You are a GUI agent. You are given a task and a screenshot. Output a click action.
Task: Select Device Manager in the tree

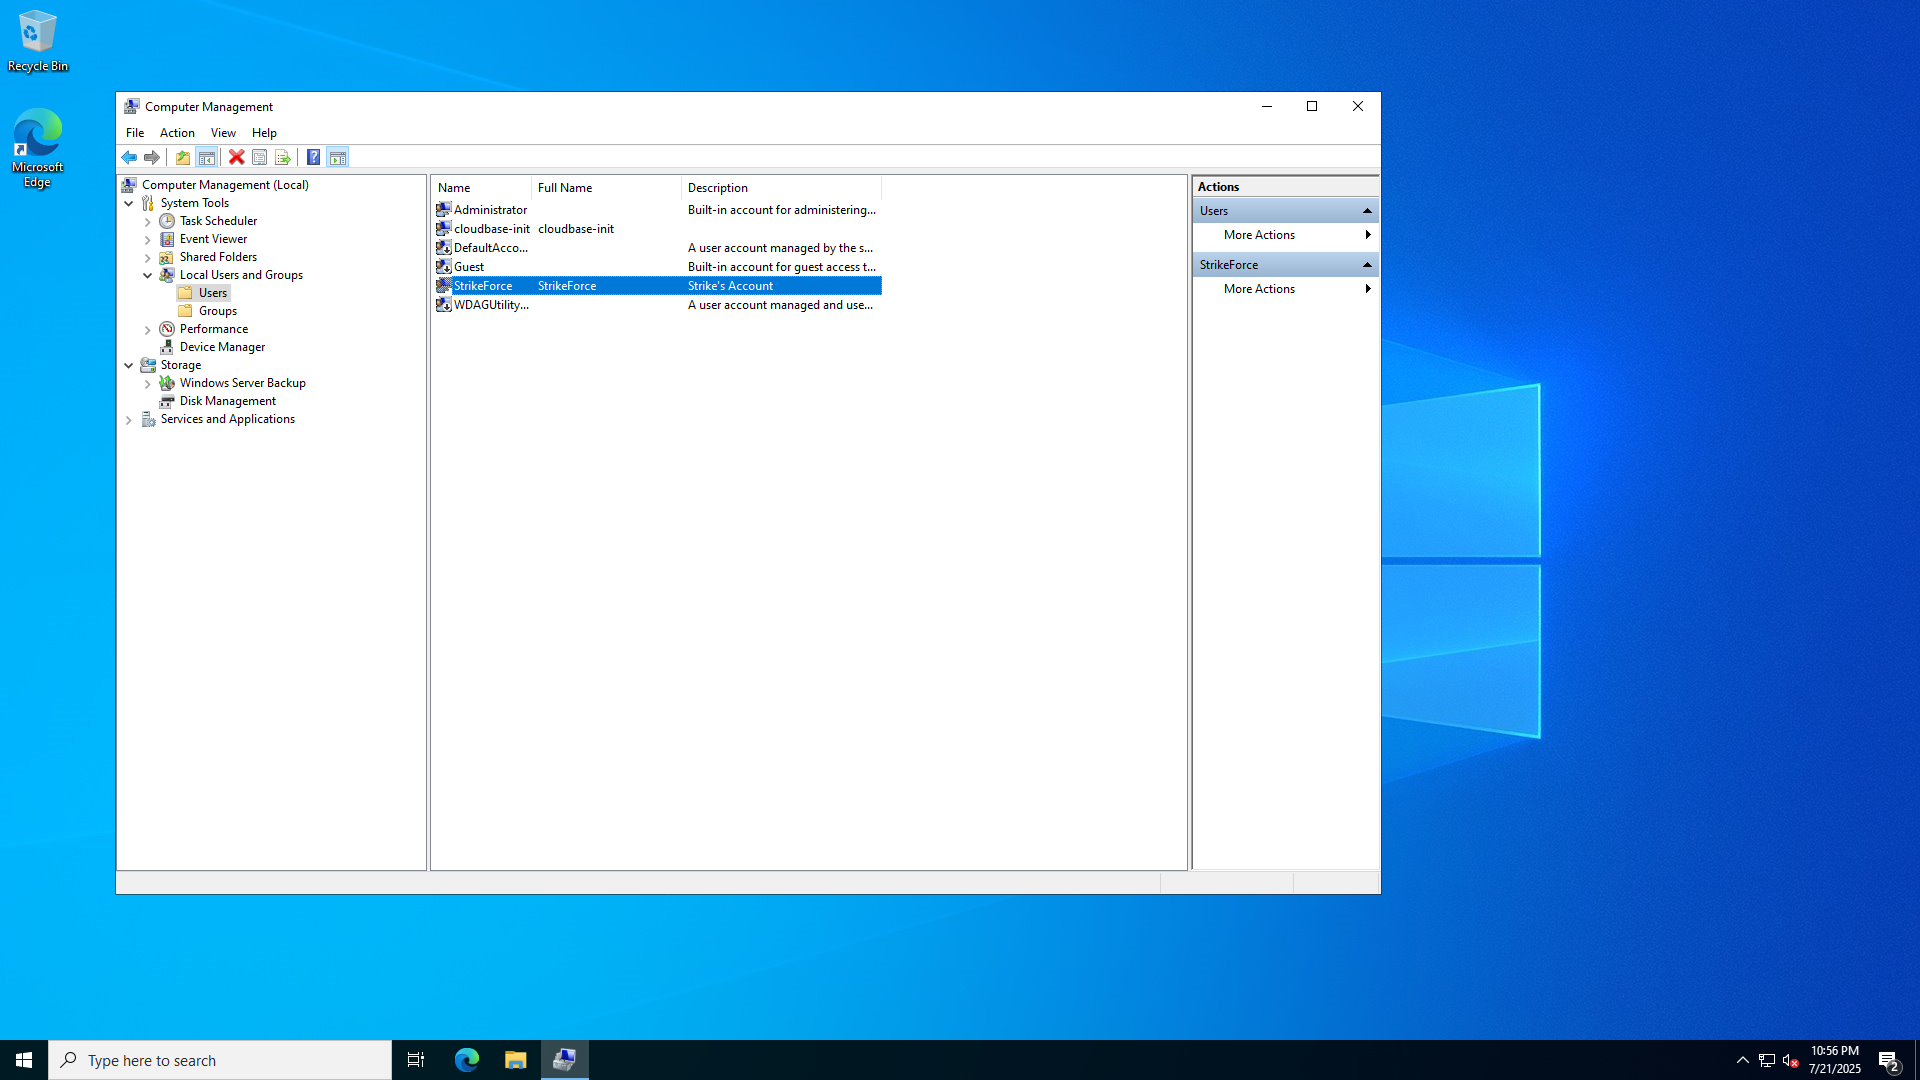[222, 347]
